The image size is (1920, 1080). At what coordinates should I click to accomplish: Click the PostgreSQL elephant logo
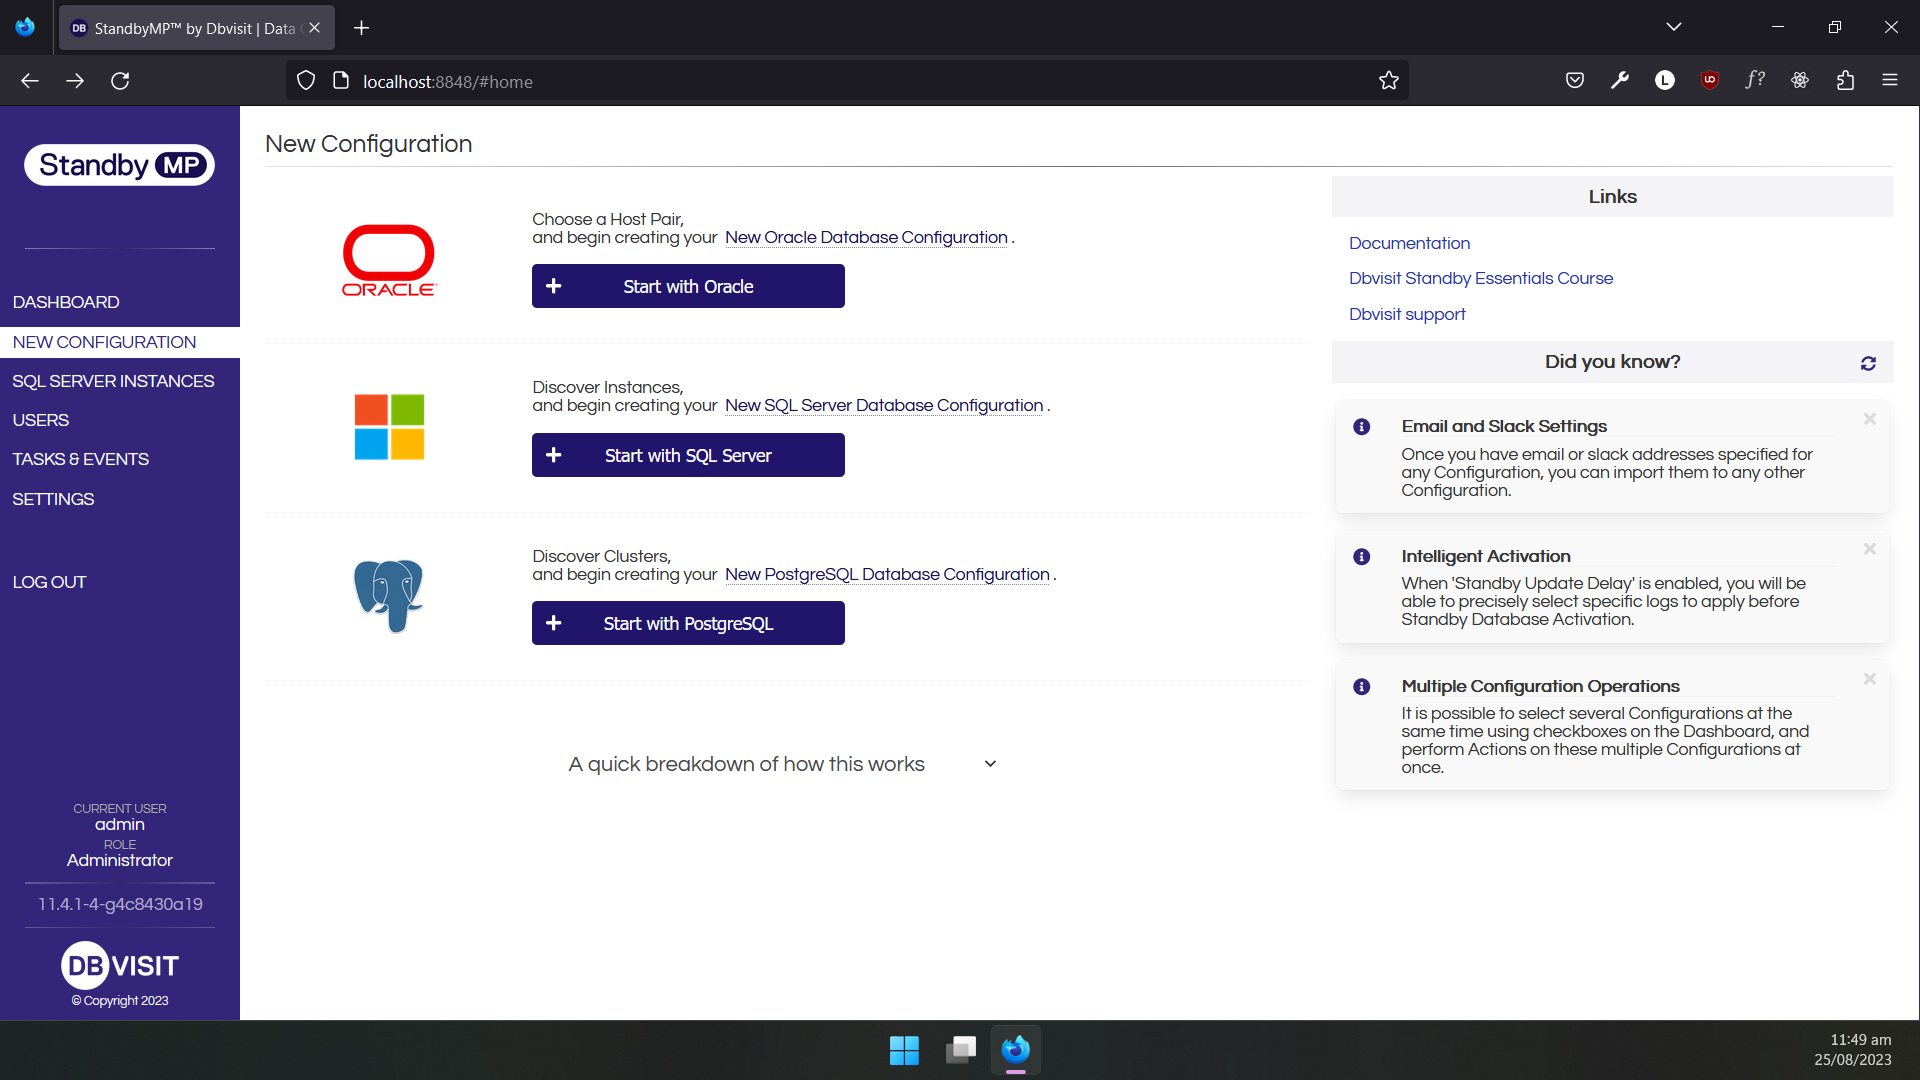(x=388, y=595)
